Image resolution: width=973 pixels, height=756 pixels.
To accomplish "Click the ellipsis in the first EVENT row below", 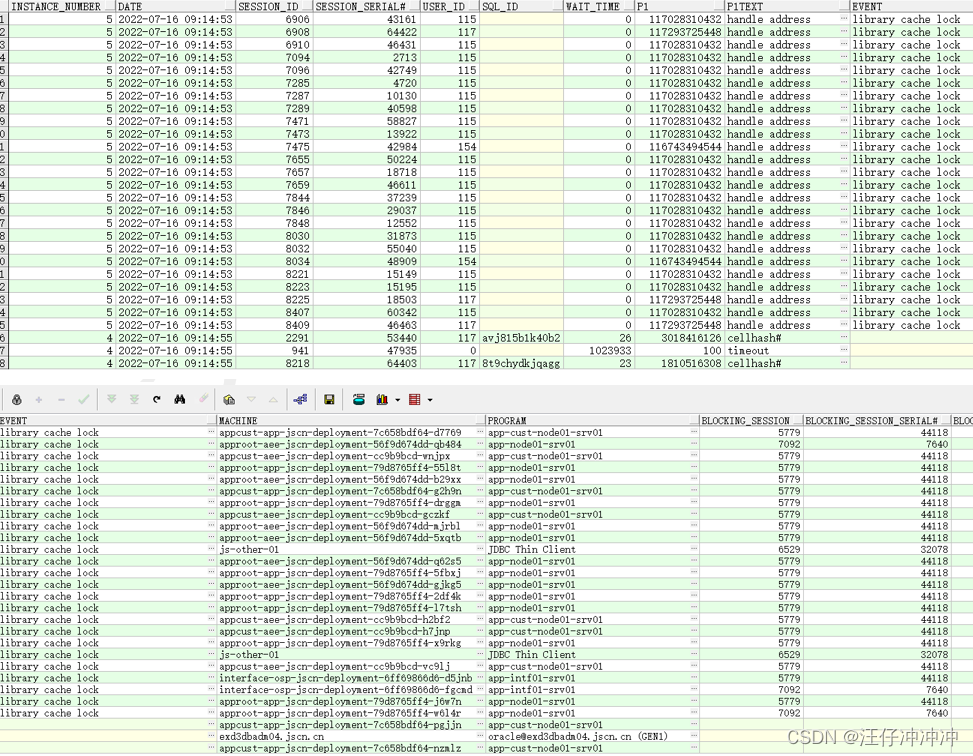I will tap(210, 433).
